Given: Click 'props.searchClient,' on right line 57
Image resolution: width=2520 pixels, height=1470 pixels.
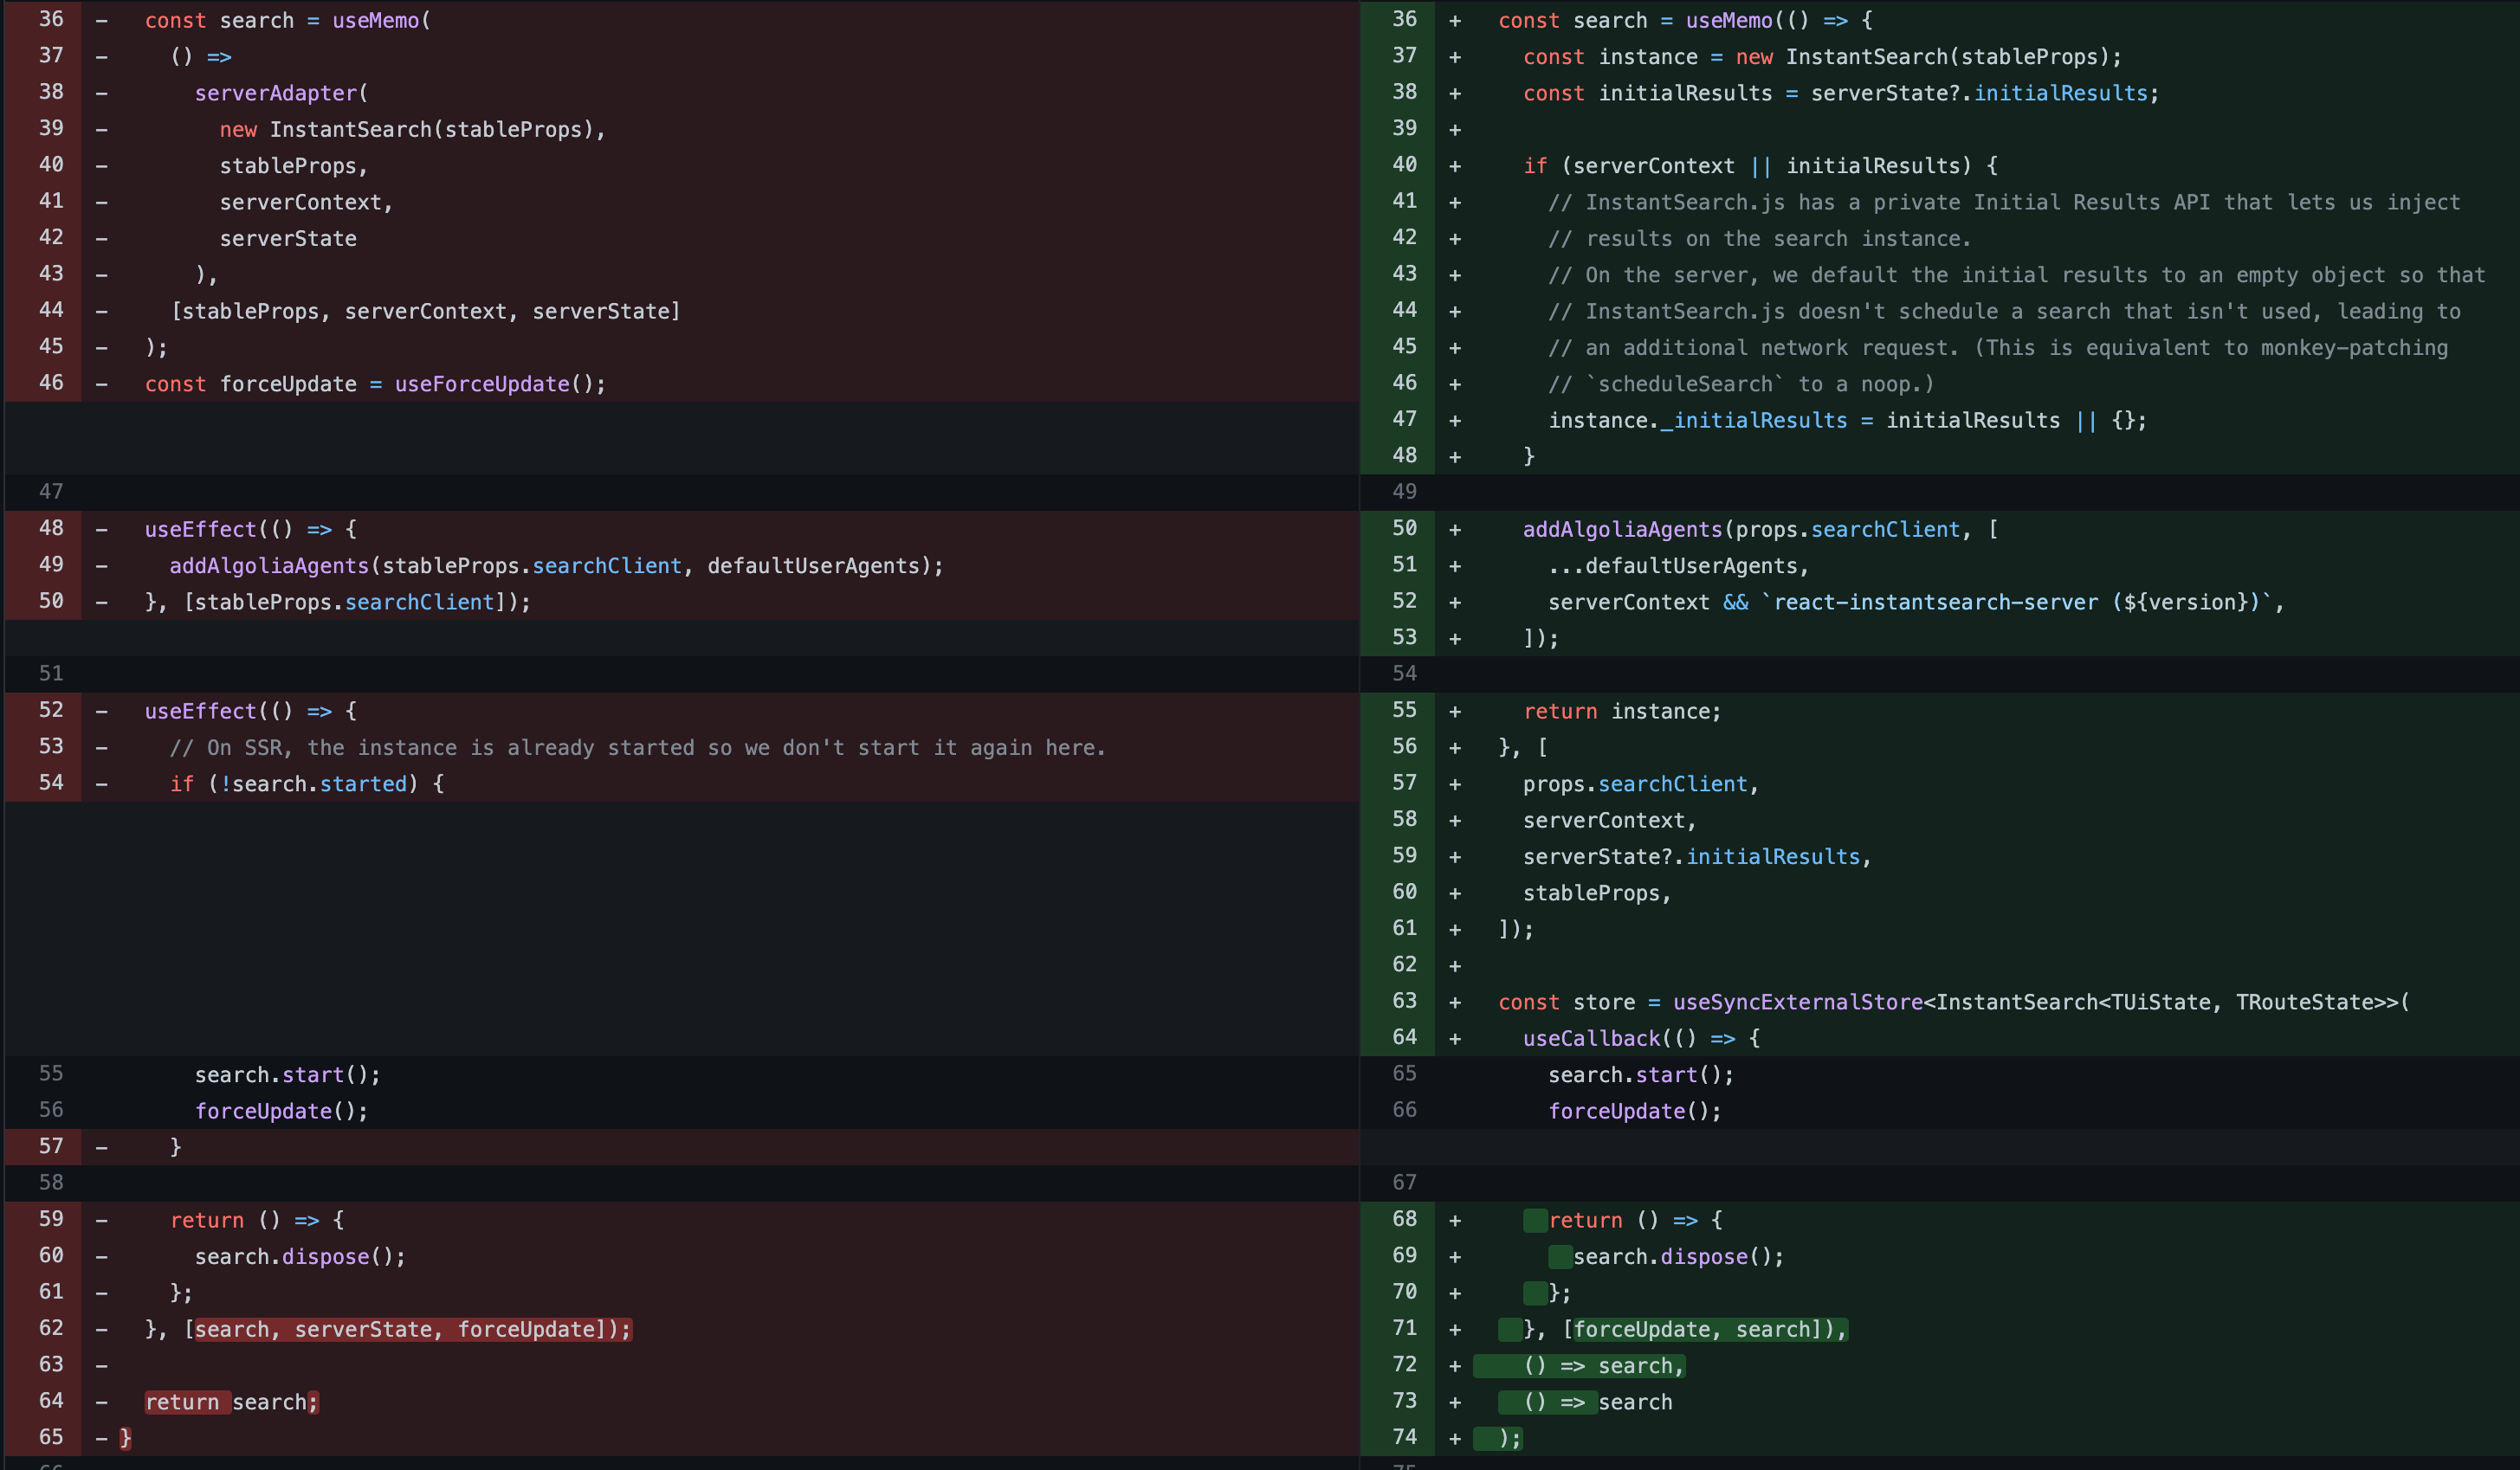Looking at the screenshot, I should tap(1640, 784).
